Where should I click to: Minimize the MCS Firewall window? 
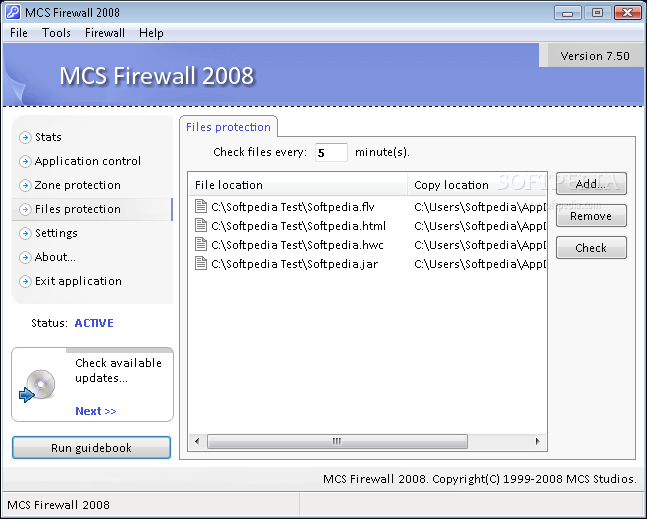pyautogui.click(x=568, y=13)
